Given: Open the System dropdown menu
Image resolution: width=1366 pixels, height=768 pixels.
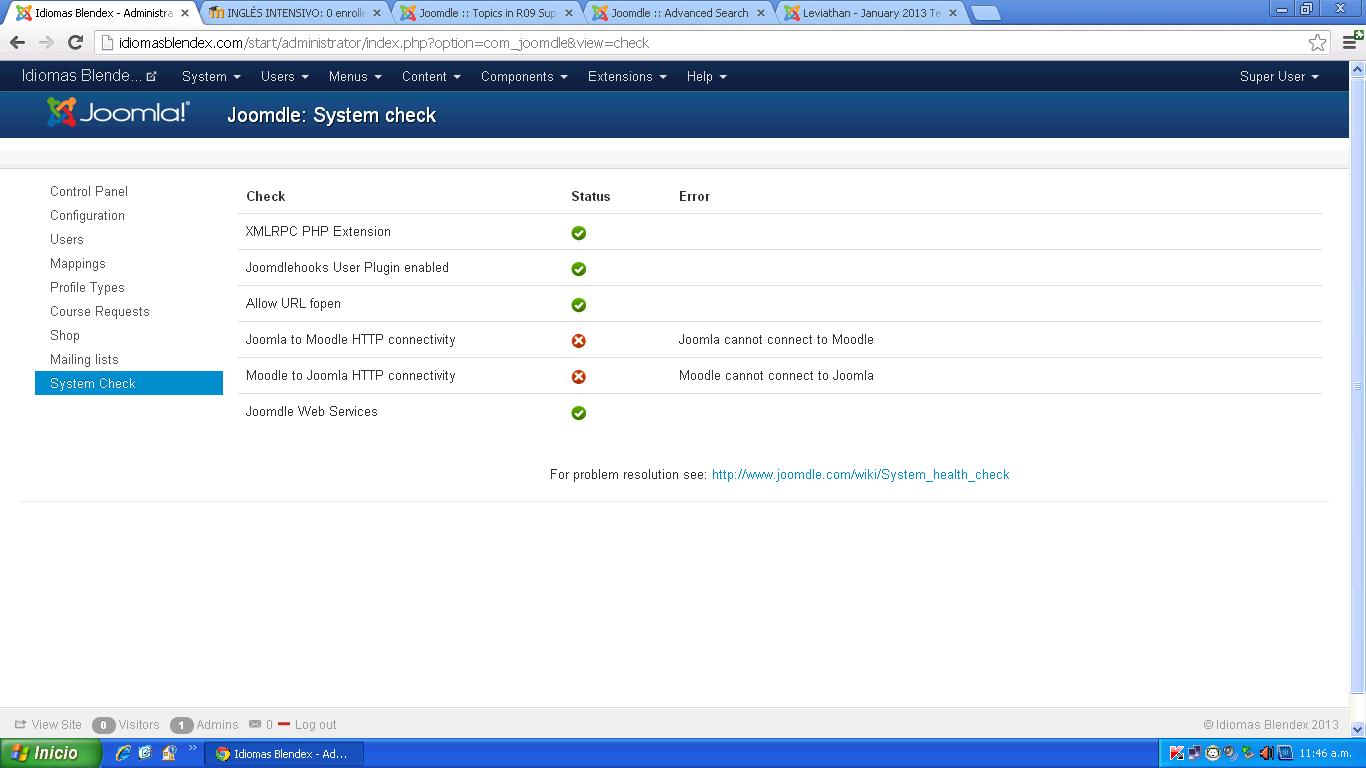Looking at the screenshot, I should pyautogui.click(x=210, y=77).
